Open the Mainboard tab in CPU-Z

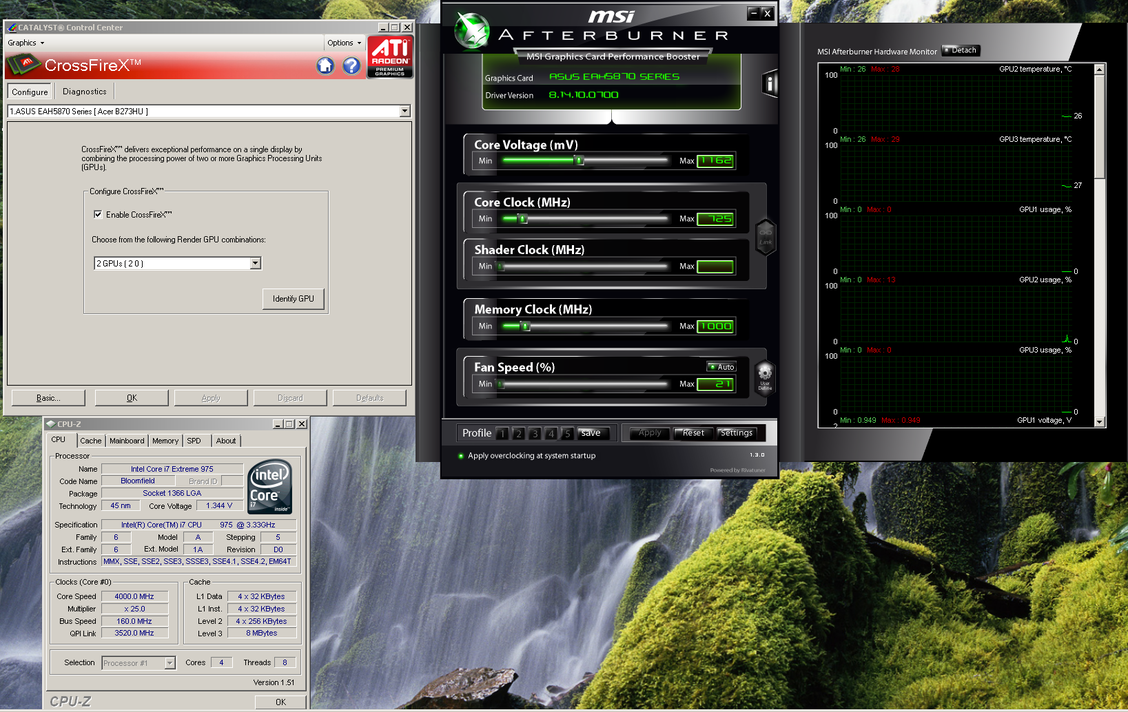click(127, 440)
